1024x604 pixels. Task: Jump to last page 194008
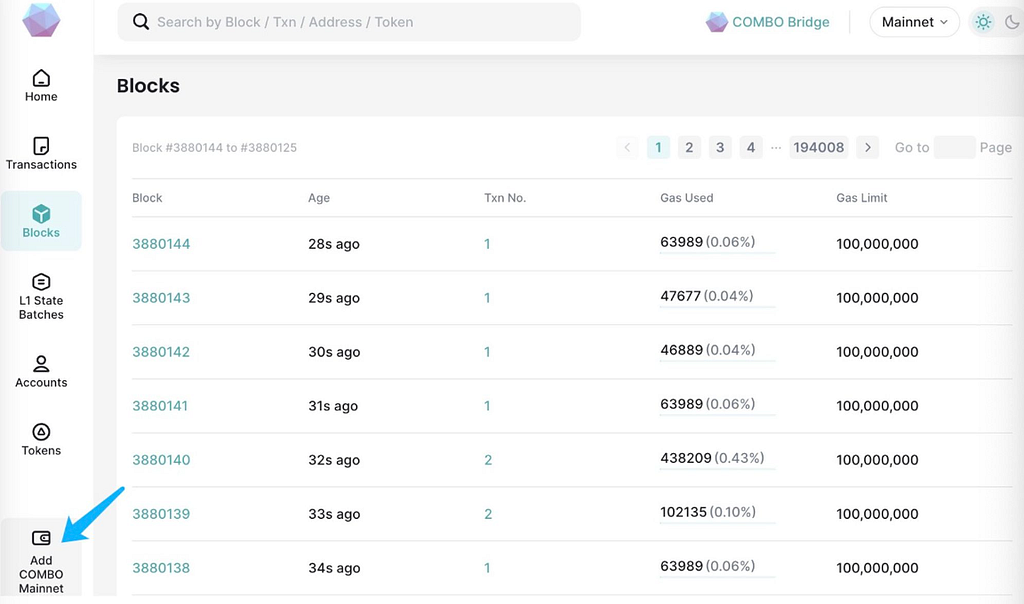click(818, 148)
